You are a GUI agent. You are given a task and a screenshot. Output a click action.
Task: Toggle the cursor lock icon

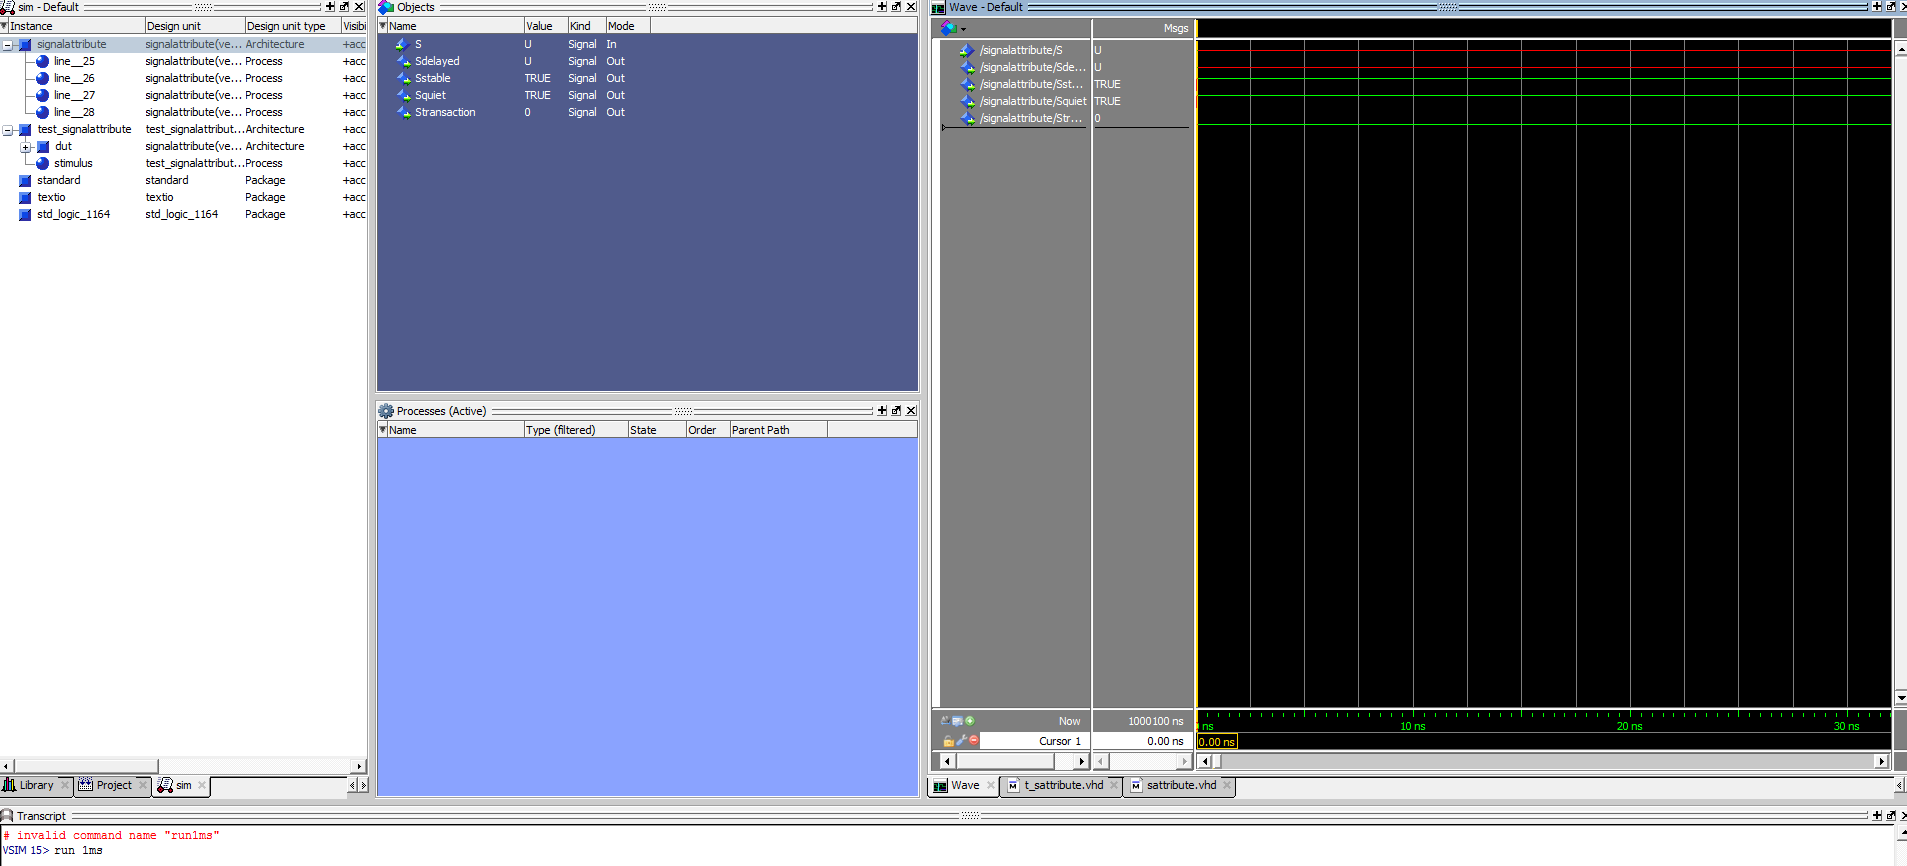[948, 741]
